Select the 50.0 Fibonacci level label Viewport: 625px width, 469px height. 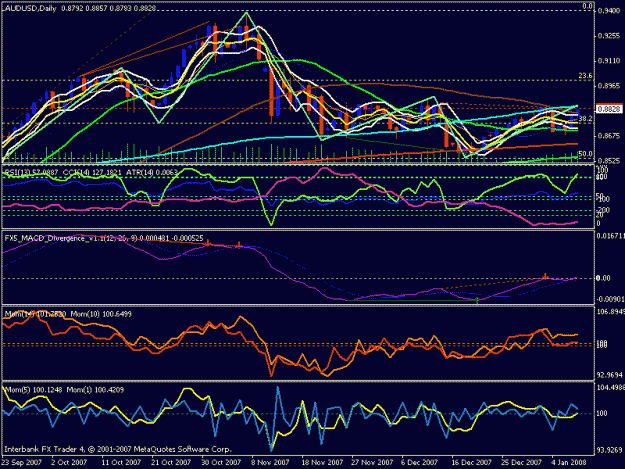pyautogui.click(x=585, y=154)
